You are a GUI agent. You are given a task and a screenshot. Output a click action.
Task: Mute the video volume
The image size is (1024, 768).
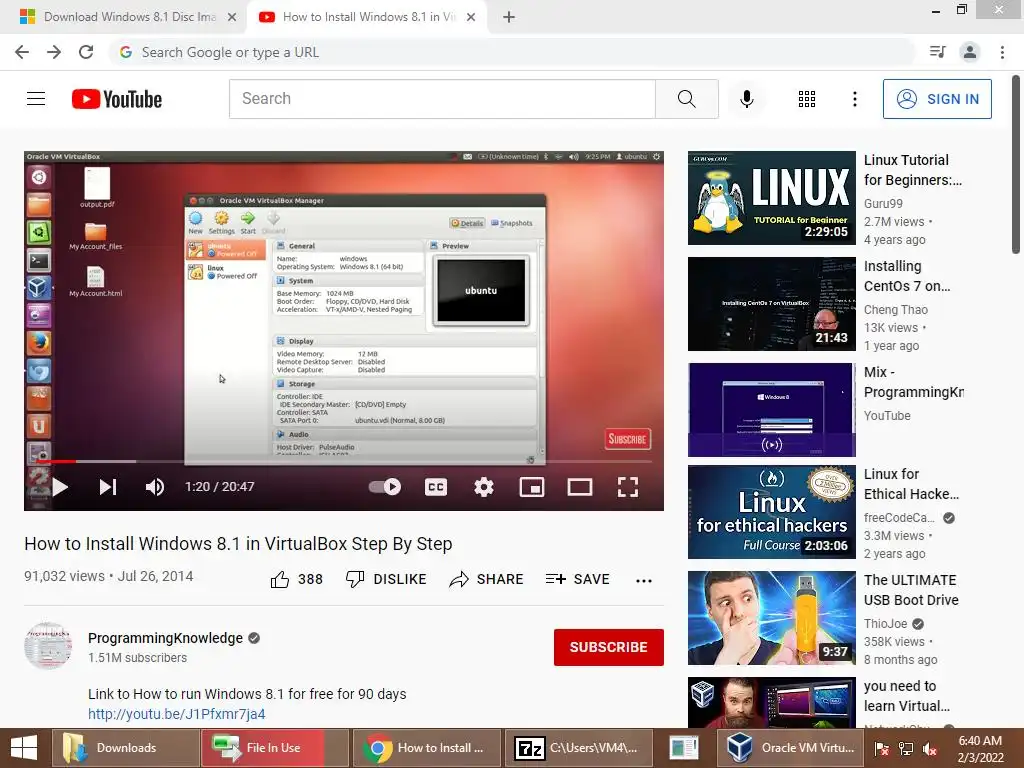(x=155, y=487)
